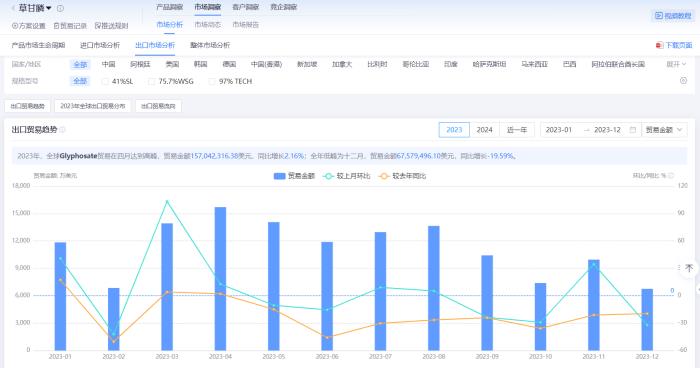This screenshot has width=700, height=368.
Task: Jump to 出口贸易流向 section button
Action: coord(158,106)
